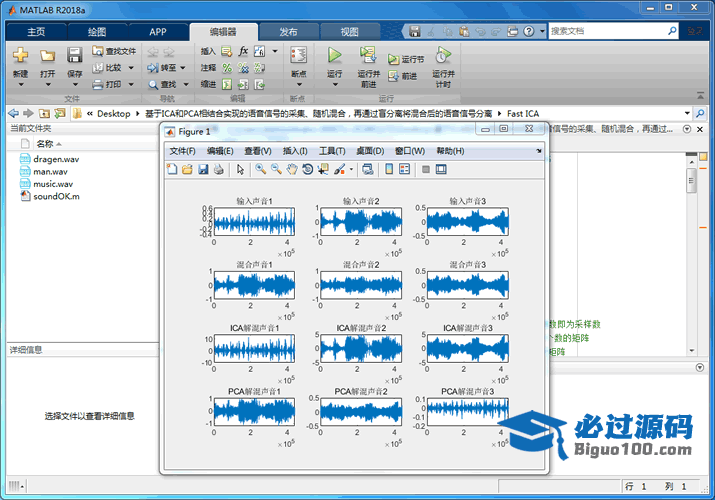The image size is (715, 500).
Task: Open Tools (工具(T)) menu in Figure 1
Action: pos(332,151)
